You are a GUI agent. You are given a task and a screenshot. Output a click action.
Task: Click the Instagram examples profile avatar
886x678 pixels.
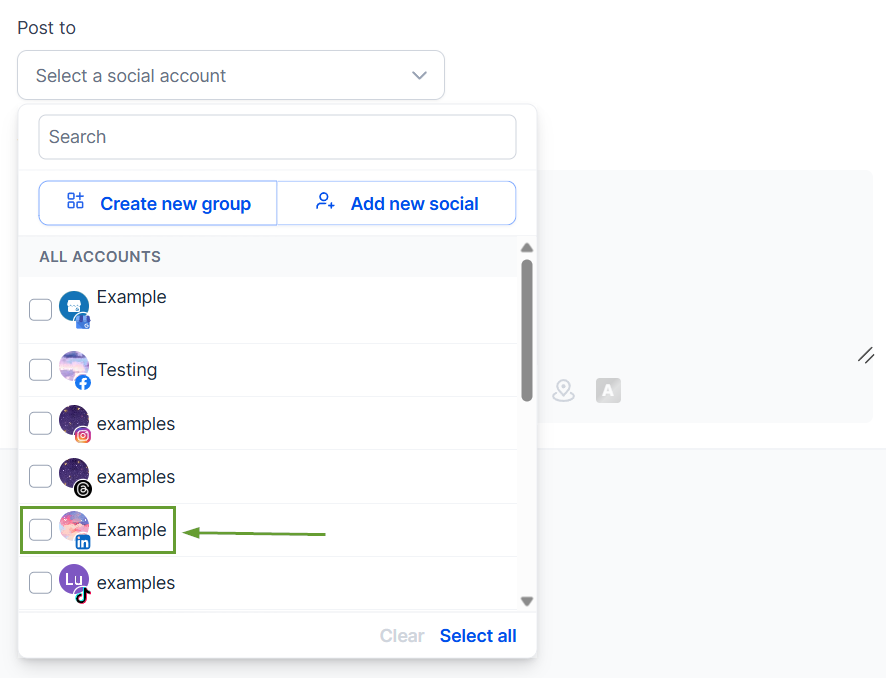coord(74,420)
